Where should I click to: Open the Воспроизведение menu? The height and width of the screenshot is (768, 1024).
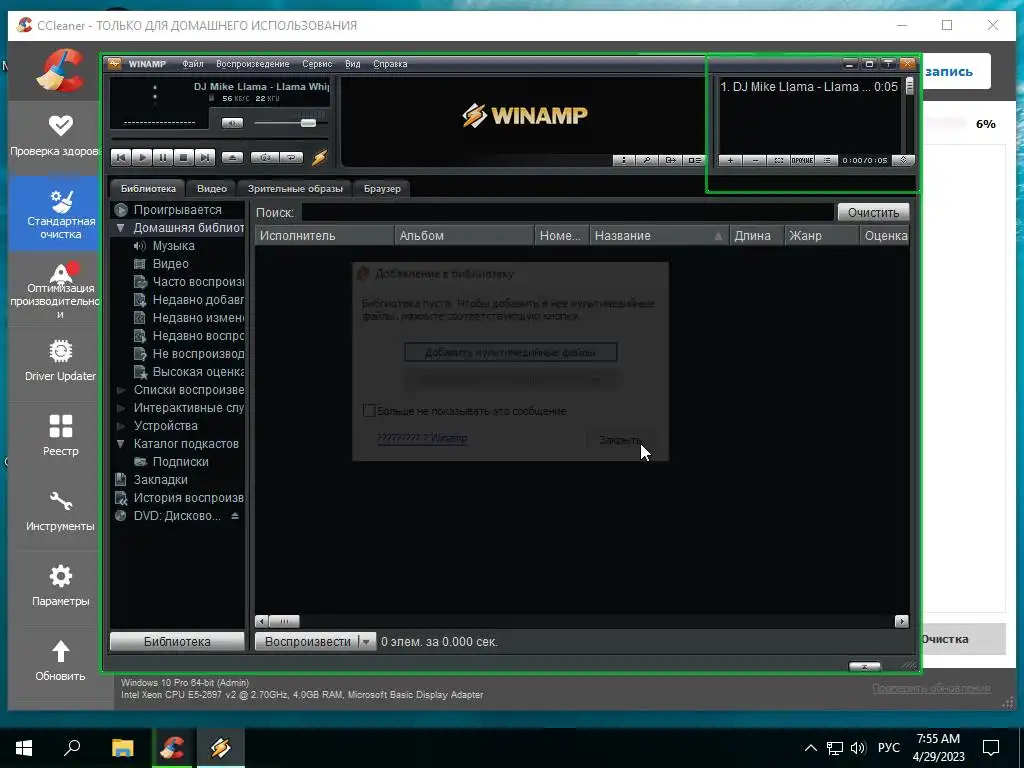tap(253, 64)
